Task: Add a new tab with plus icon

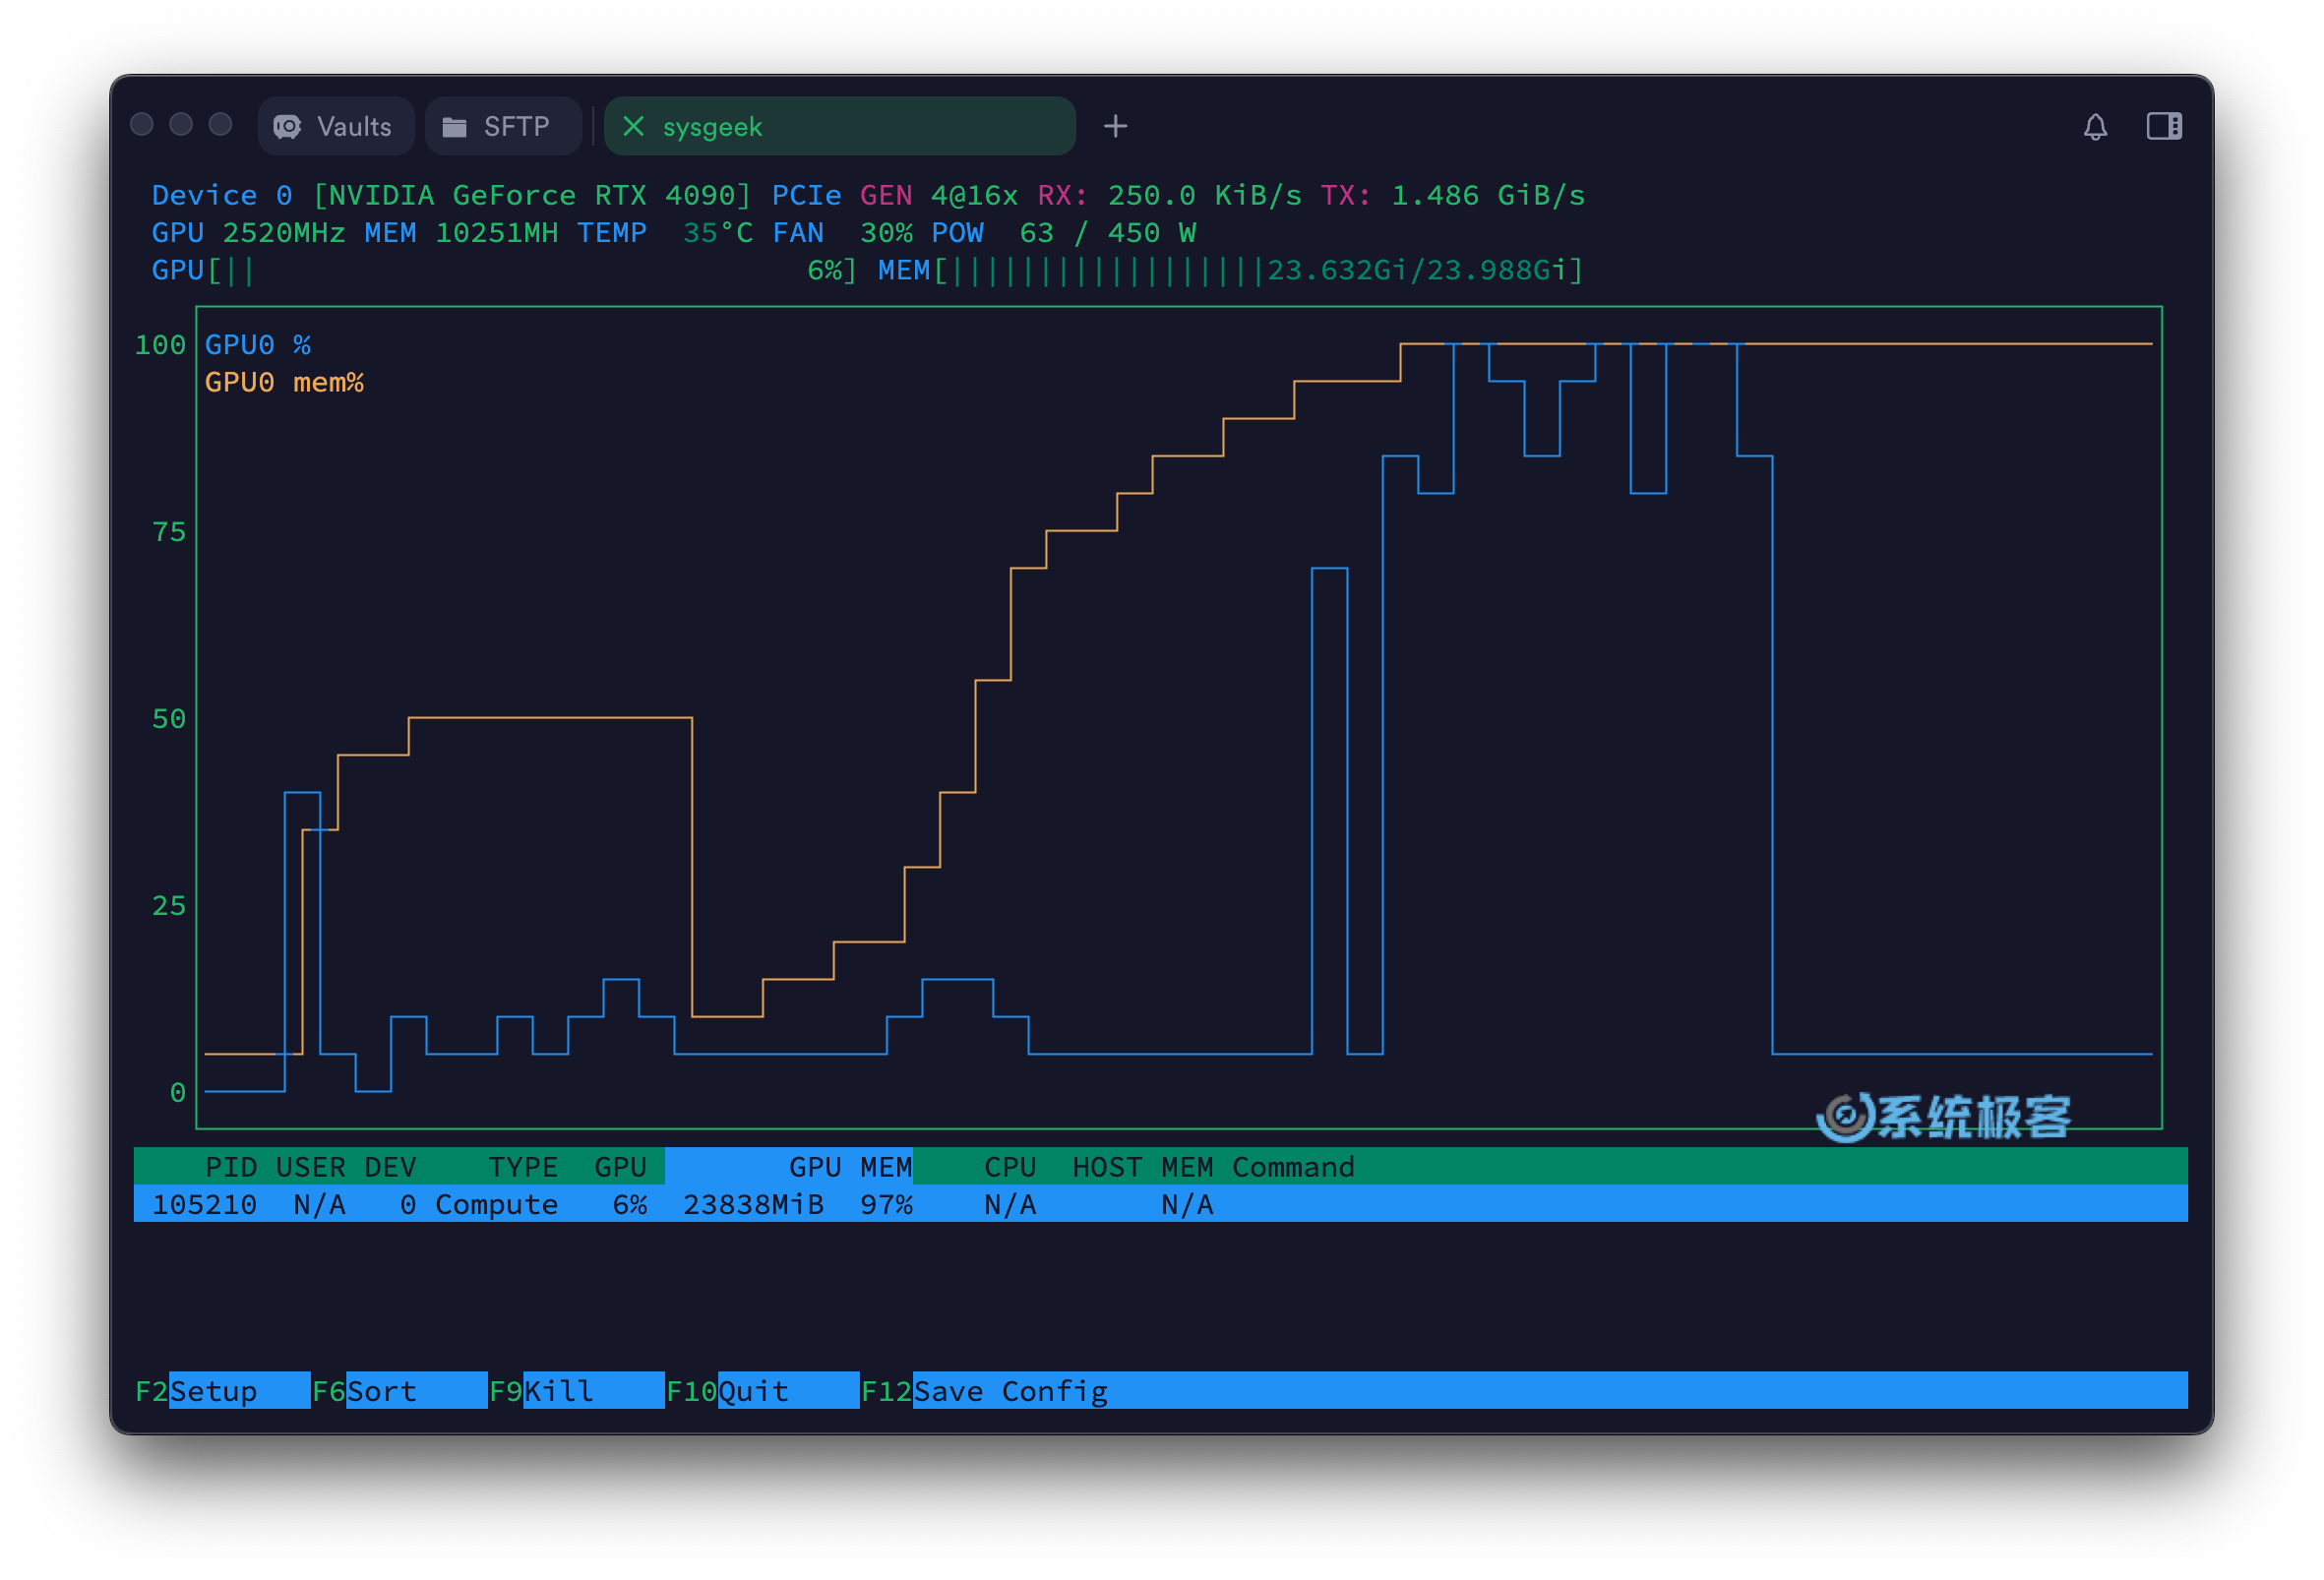Action: pos(1115,126)
